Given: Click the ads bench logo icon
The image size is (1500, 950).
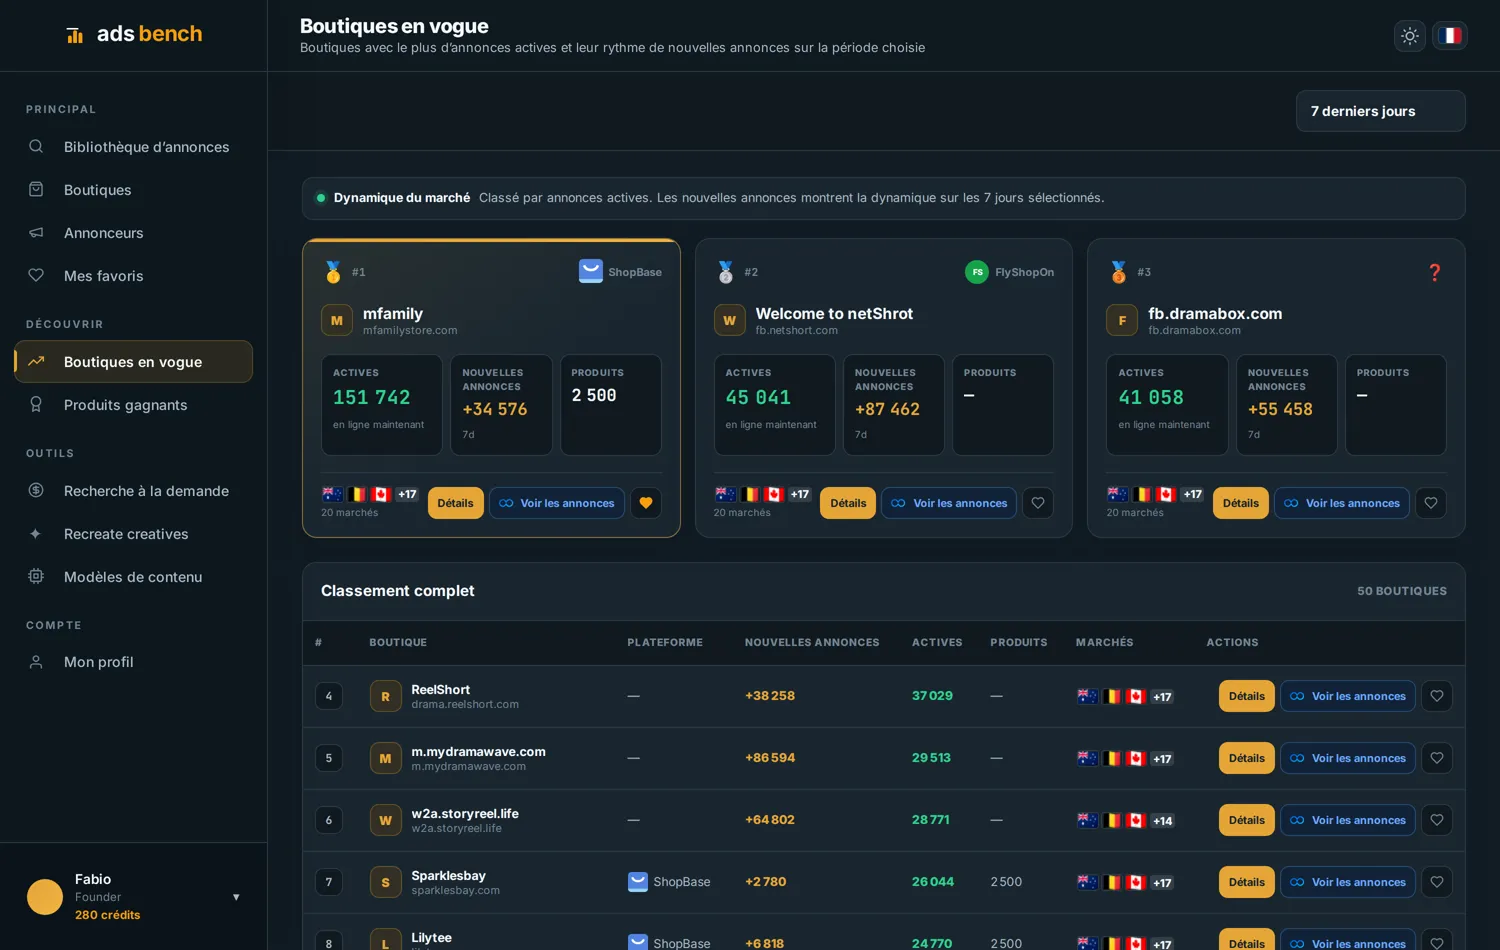Looking at the screenshot, I should [x=75, y=35].
